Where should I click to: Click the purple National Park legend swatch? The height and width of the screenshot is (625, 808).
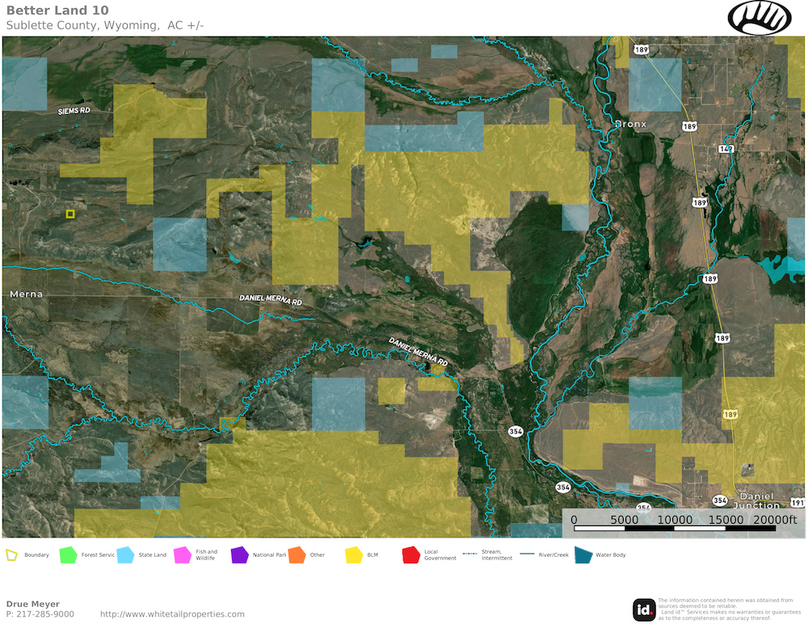[239, 554]
